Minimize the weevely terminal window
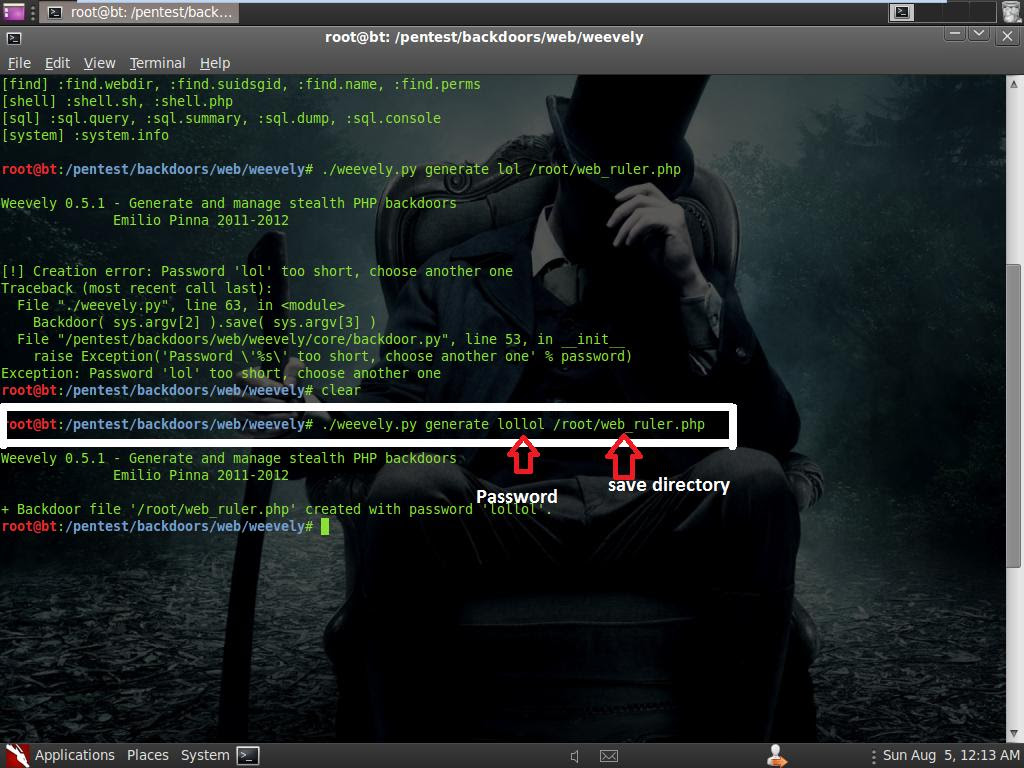The image size is (1024, 768). pos(955,35)
